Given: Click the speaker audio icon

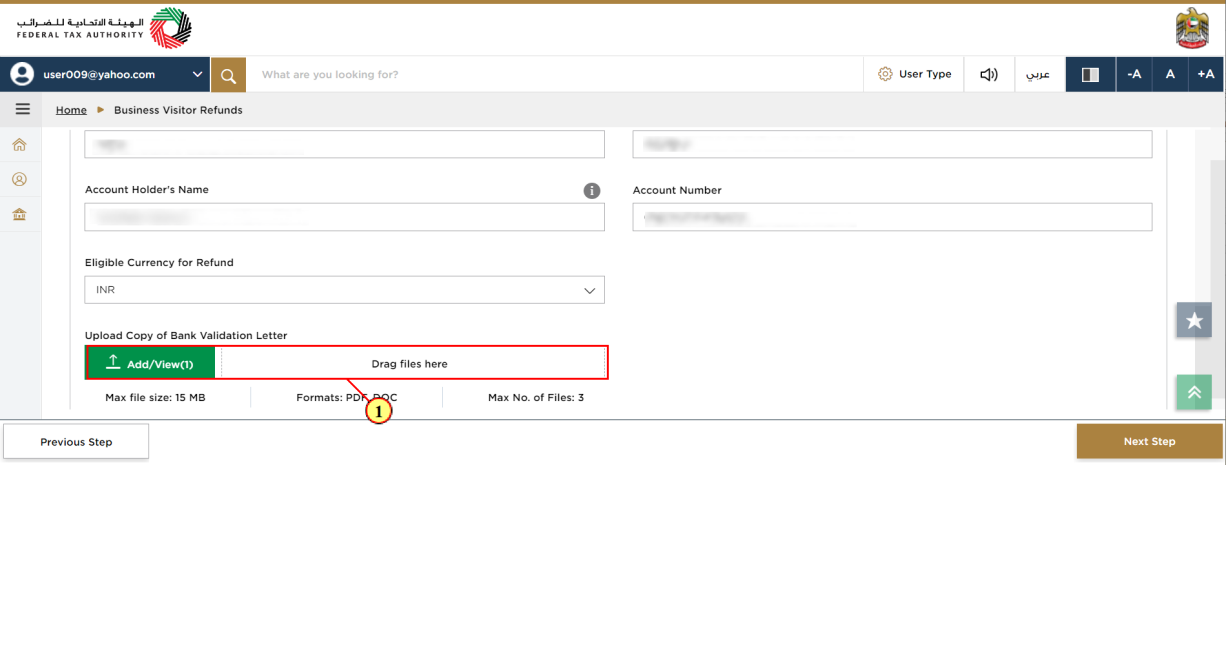Looking at the screenshot, I should (x=989, y=75).
